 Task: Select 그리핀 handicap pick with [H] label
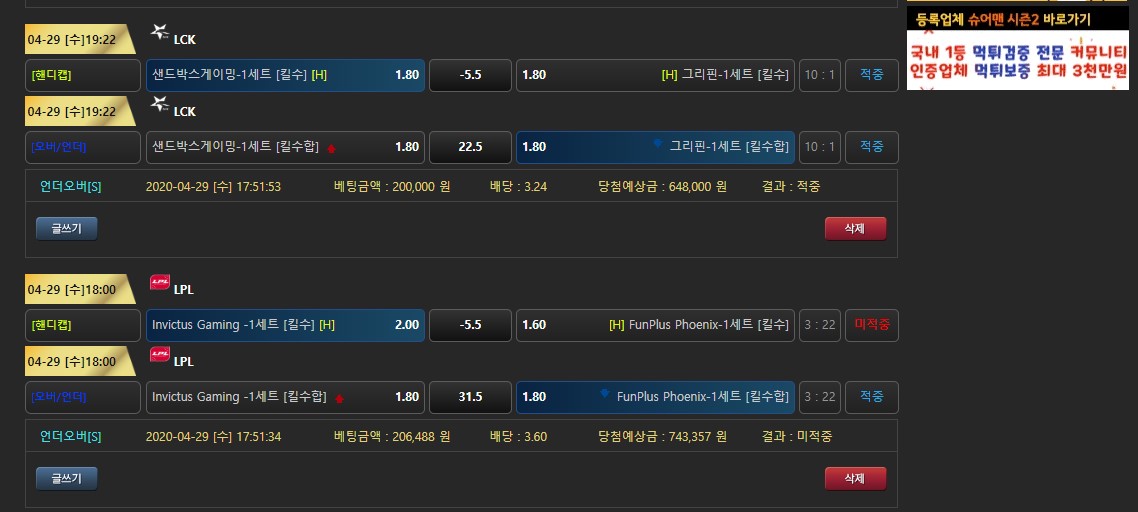[x=655, y=75]
